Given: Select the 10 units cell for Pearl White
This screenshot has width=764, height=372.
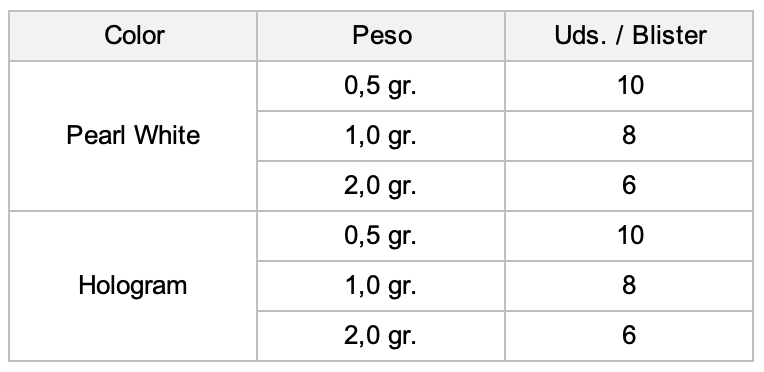Looking at the screenshot, I should pos(630,86).
